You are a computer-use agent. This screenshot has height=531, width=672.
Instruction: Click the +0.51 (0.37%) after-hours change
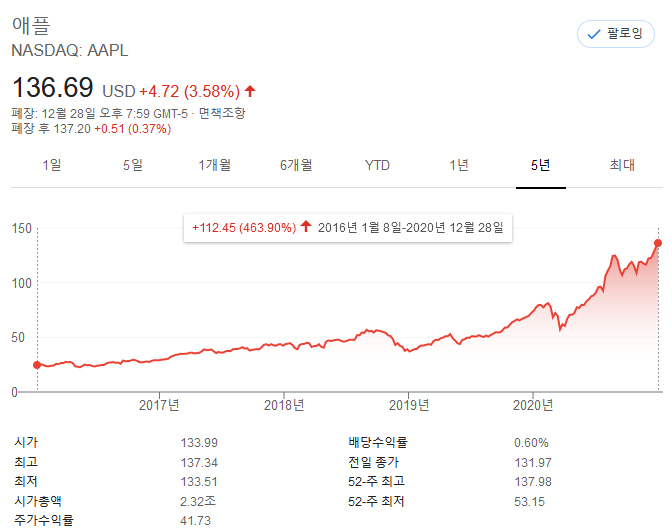click(133, 129)
